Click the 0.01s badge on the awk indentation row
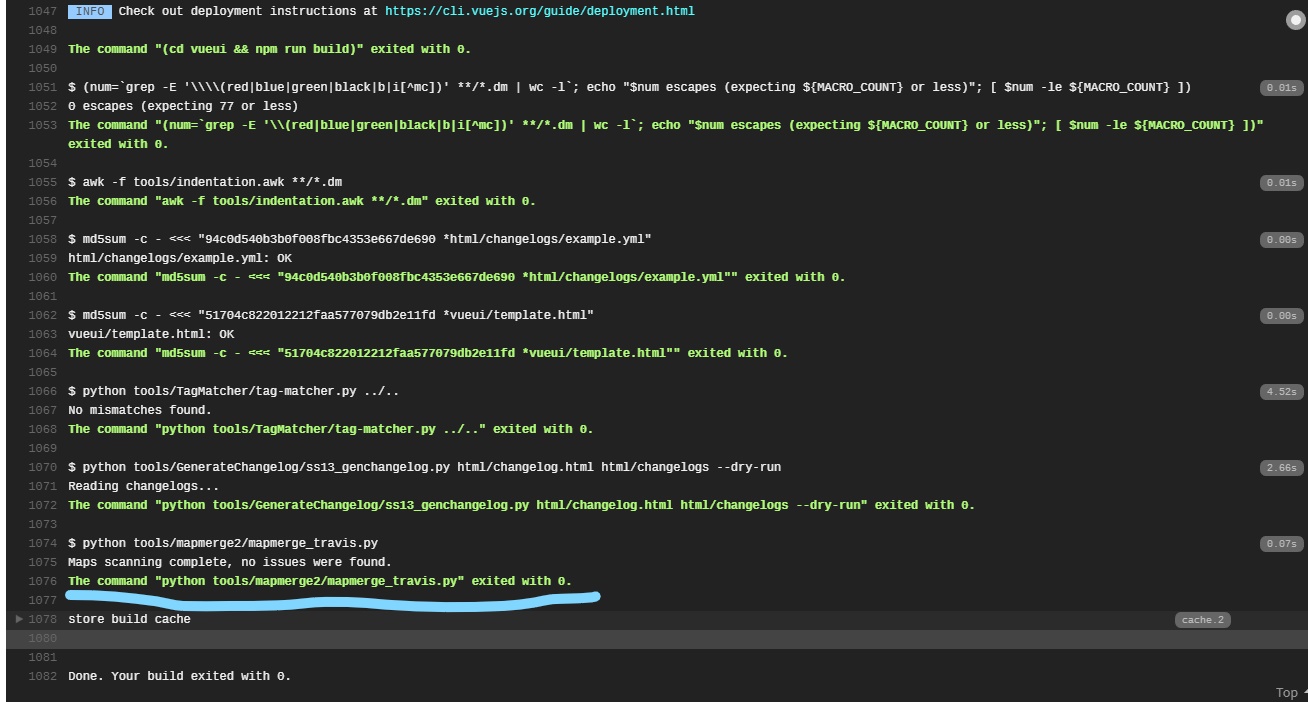Image resolution: width=1308 pixels, height=702 pixels. [1281, 183]
